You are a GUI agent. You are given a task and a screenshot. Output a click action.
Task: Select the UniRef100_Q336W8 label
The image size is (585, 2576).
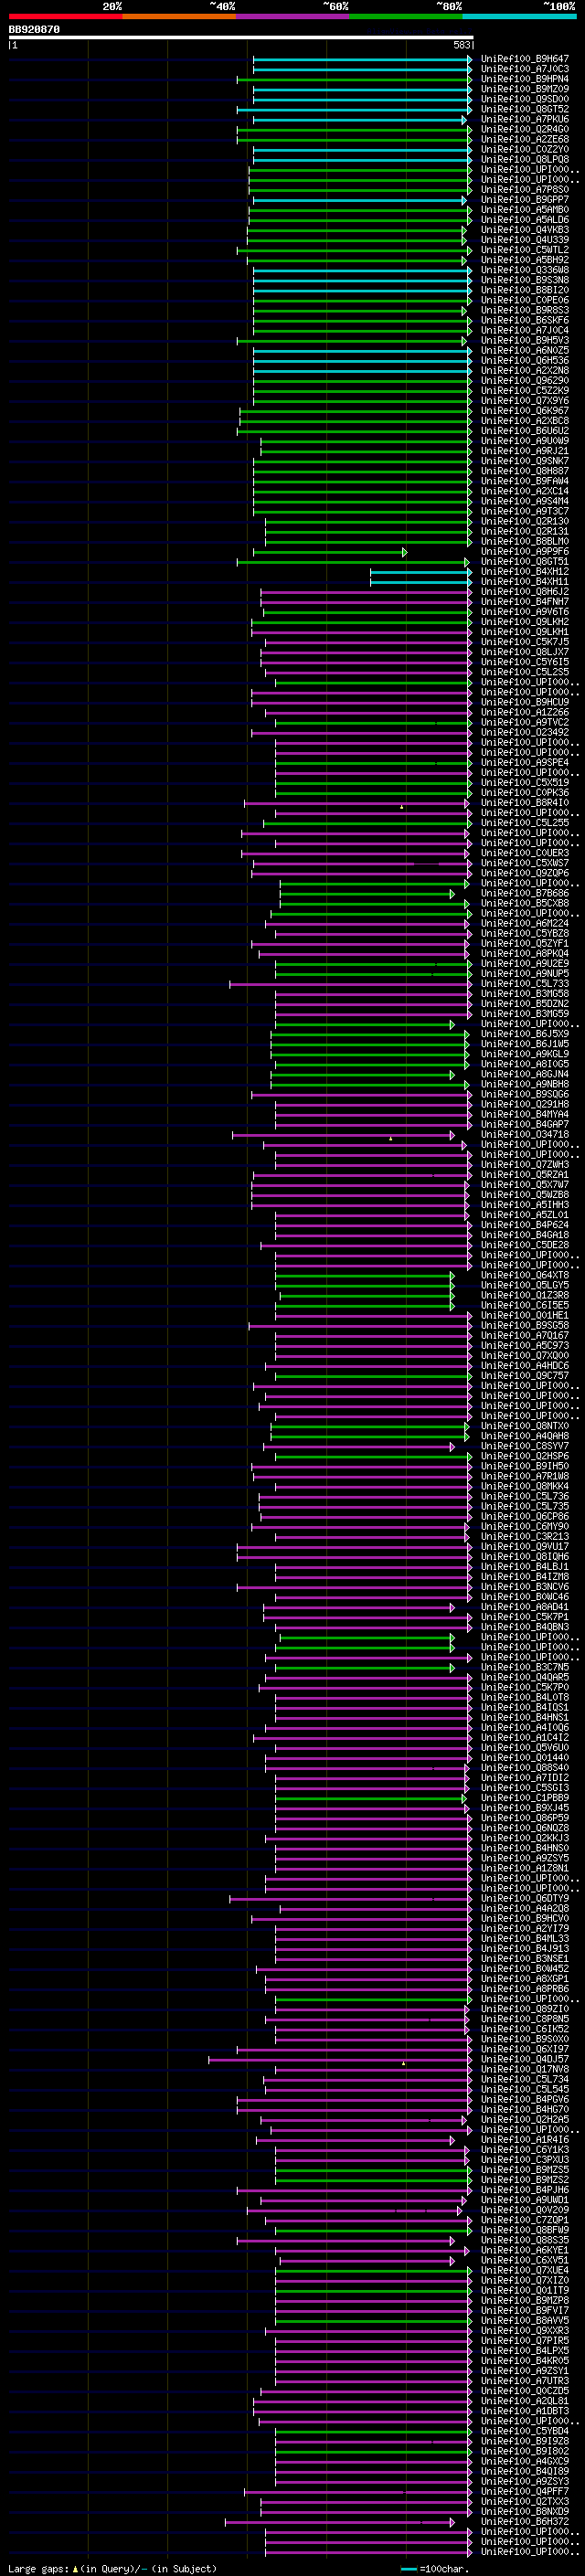[x=525, y=270]
